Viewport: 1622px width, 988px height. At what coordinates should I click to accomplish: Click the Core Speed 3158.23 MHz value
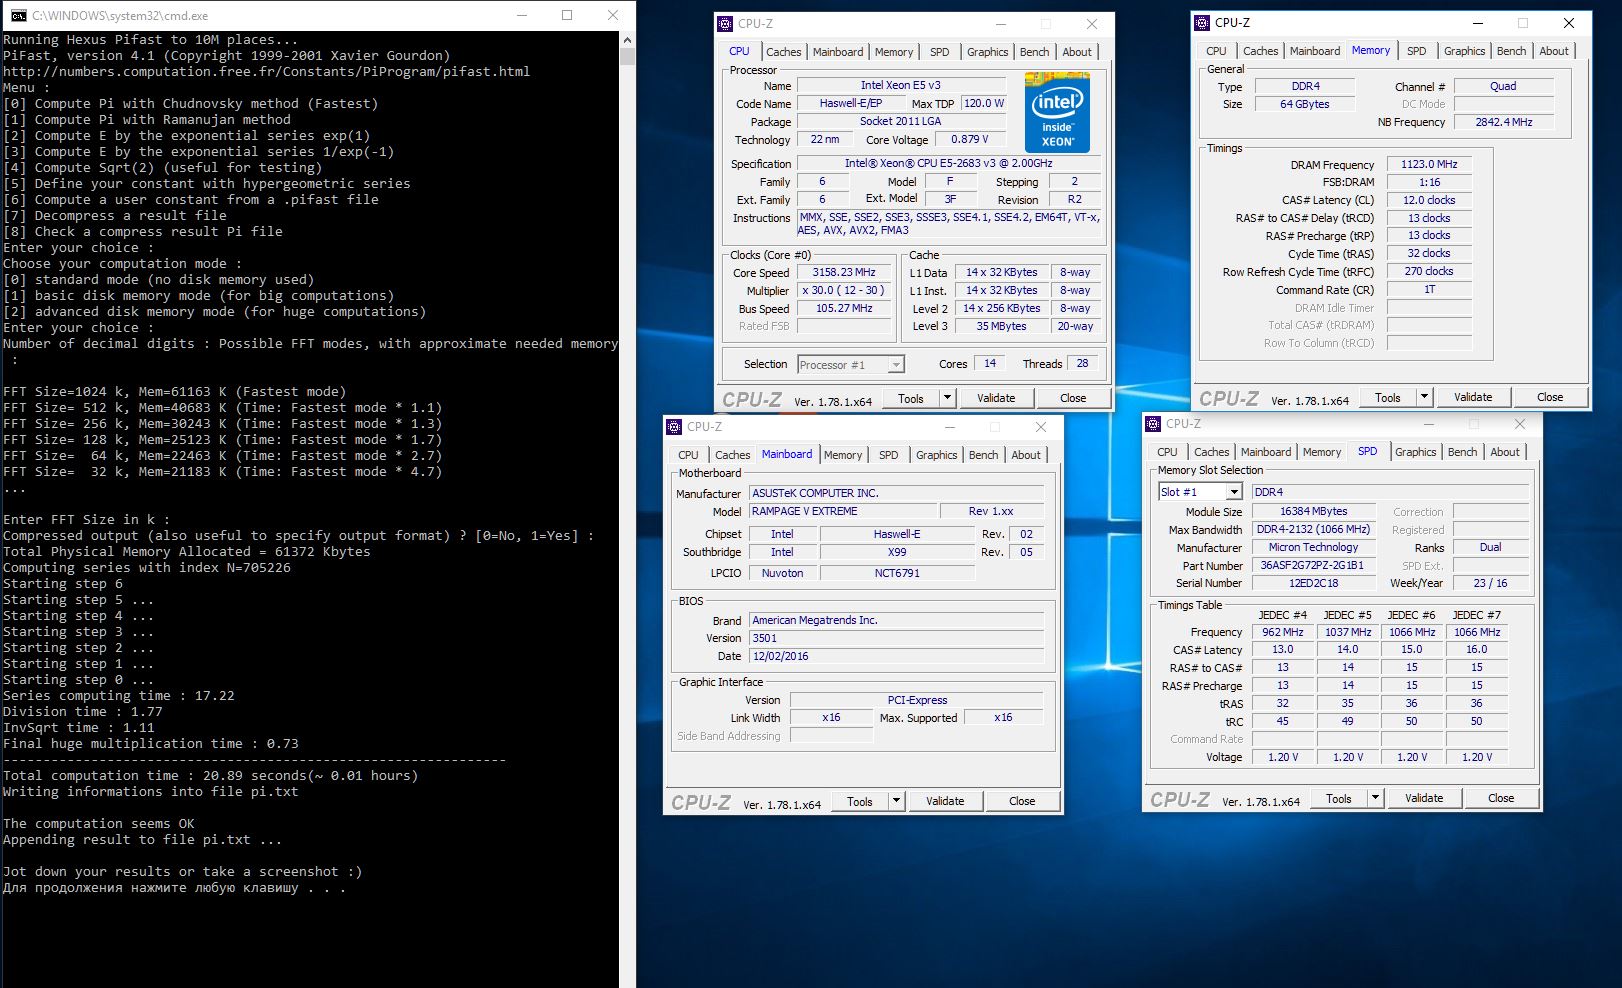(844, 272)
